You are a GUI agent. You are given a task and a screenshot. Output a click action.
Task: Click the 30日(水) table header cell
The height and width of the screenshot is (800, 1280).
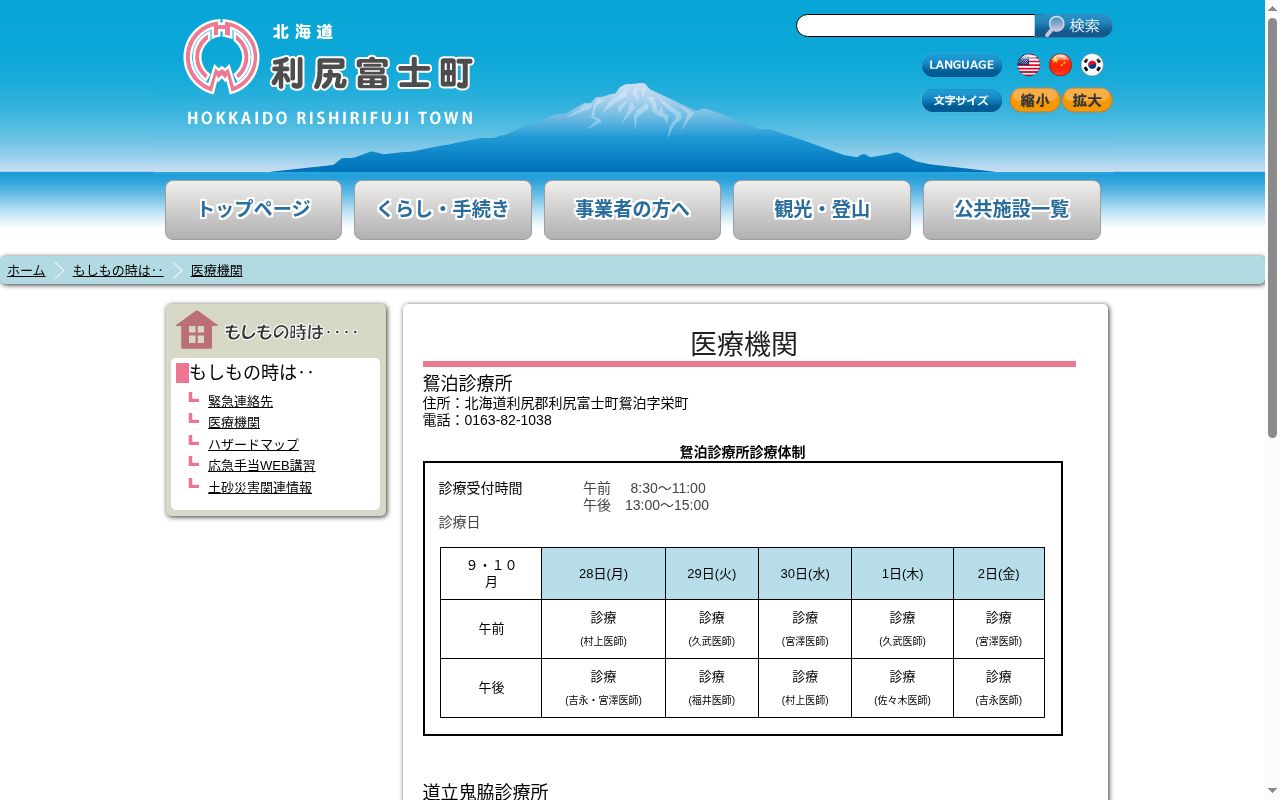[x=805, y=574]
